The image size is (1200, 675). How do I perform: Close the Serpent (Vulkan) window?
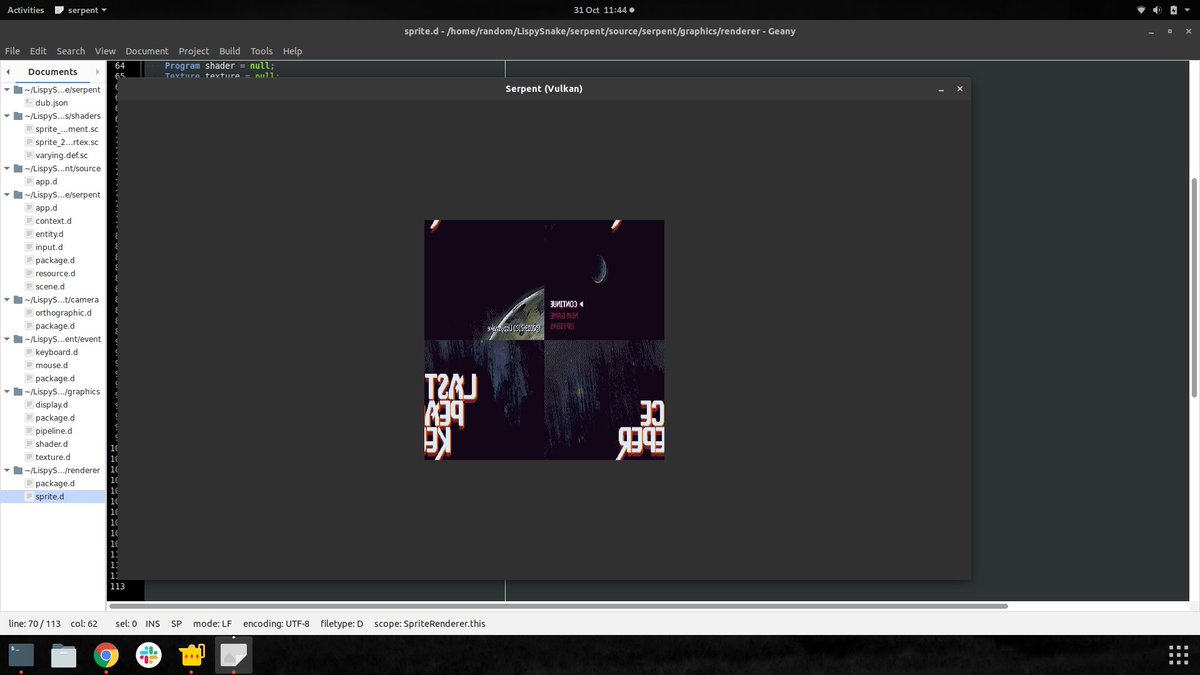(x=960, y=89)
